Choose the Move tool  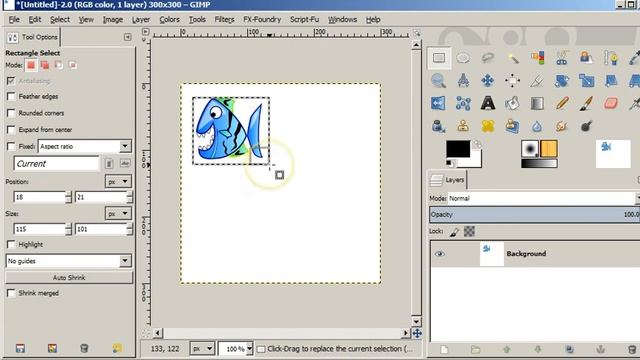[488, 81]
